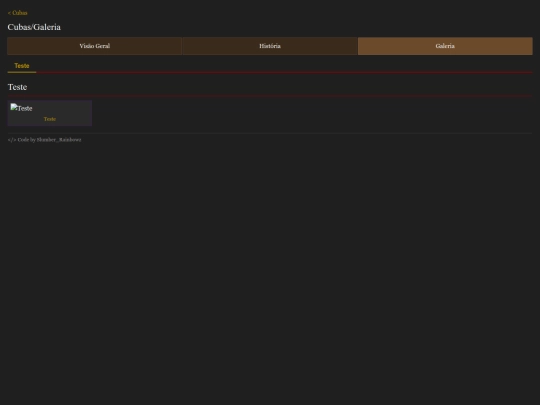Select the yellow Teste sub-tab
The height and width of the screenshot is (405, 540).
22,66
